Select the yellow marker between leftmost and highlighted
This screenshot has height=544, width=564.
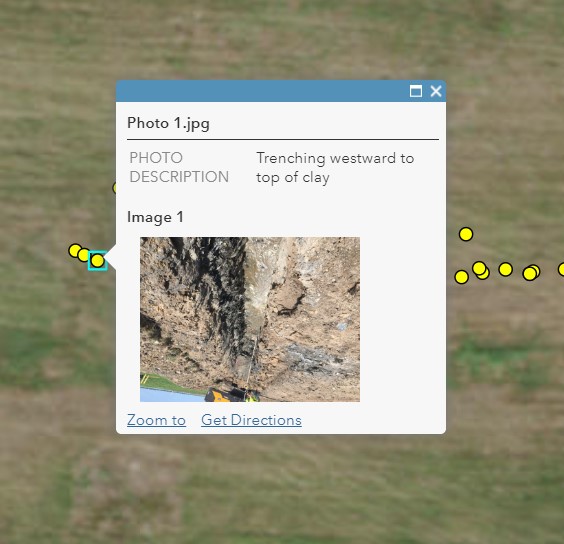pos(84,255)
